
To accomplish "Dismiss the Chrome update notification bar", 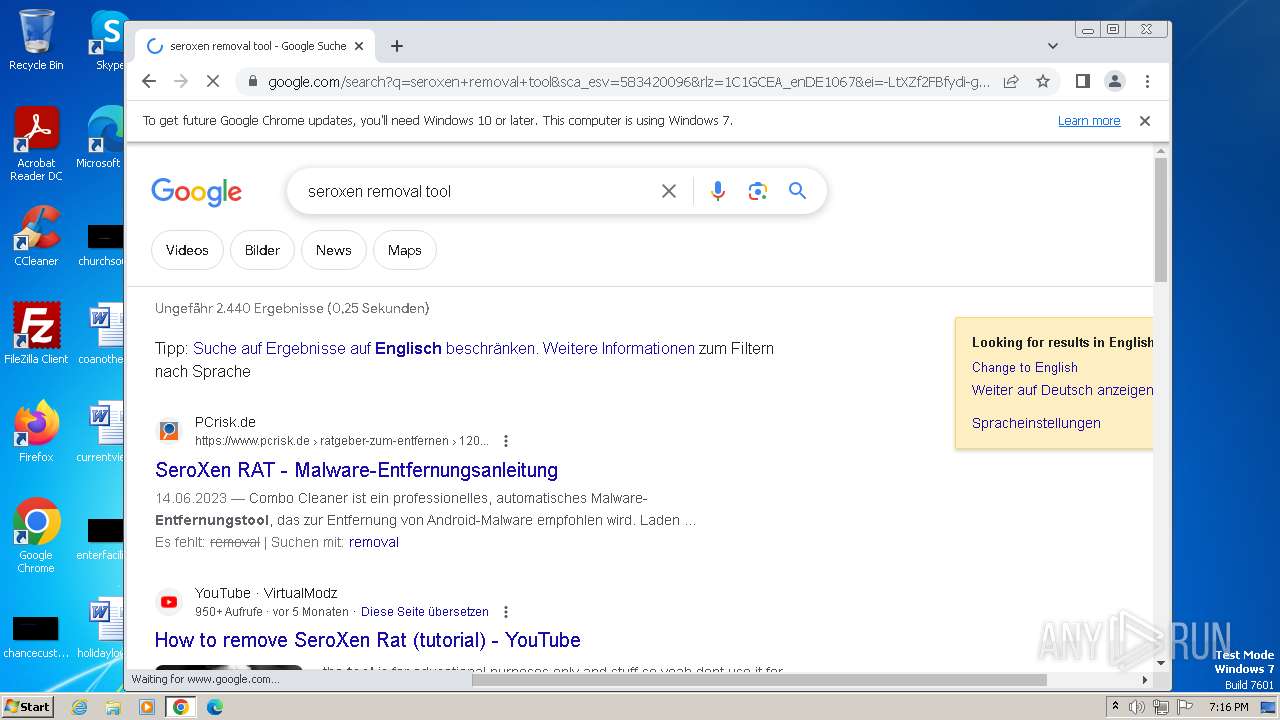I will [x=1145, y=121].
